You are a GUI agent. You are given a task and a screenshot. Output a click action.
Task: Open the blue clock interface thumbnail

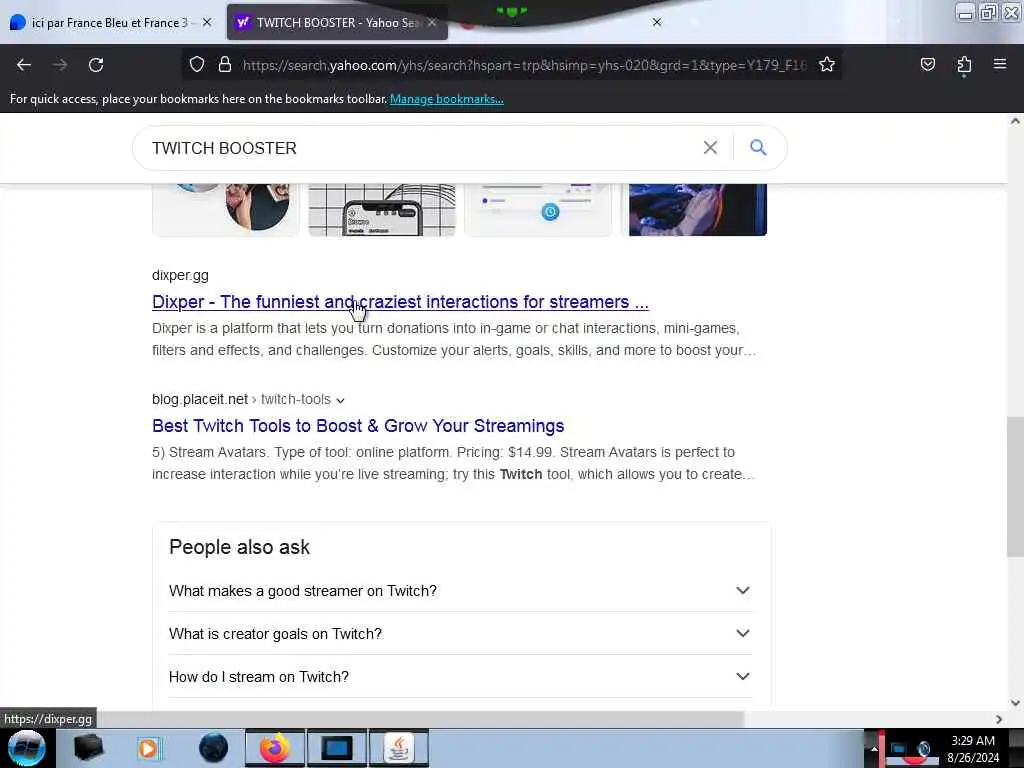[538, 210]
